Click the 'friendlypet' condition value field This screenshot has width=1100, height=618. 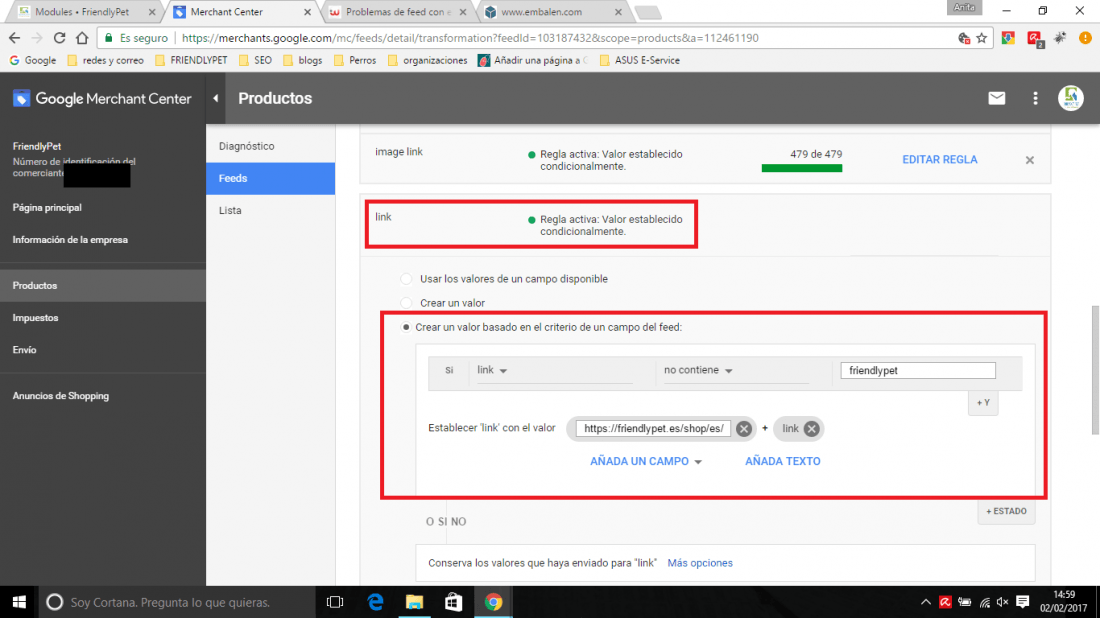[918, 370]
